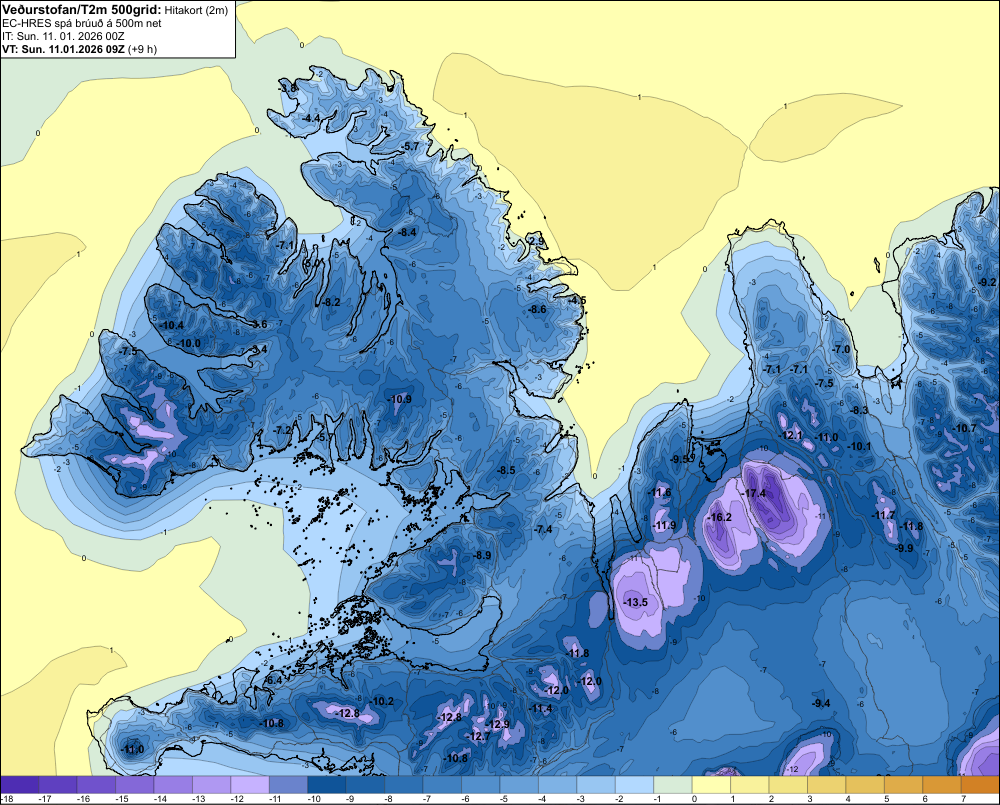Select the -7.2 temperature label

click(282, 431)
